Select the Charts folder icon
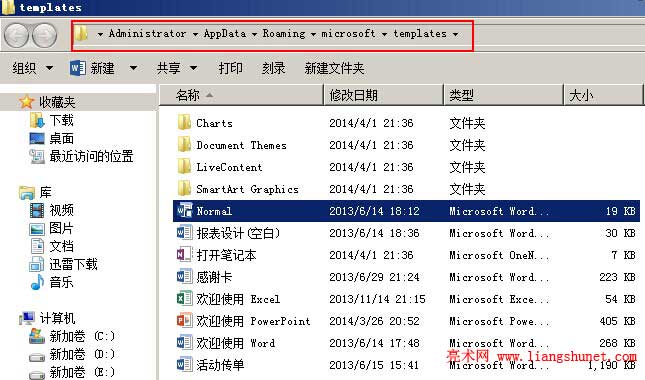The width and height of the screenshot is (645, 380). tap(184, 123)
